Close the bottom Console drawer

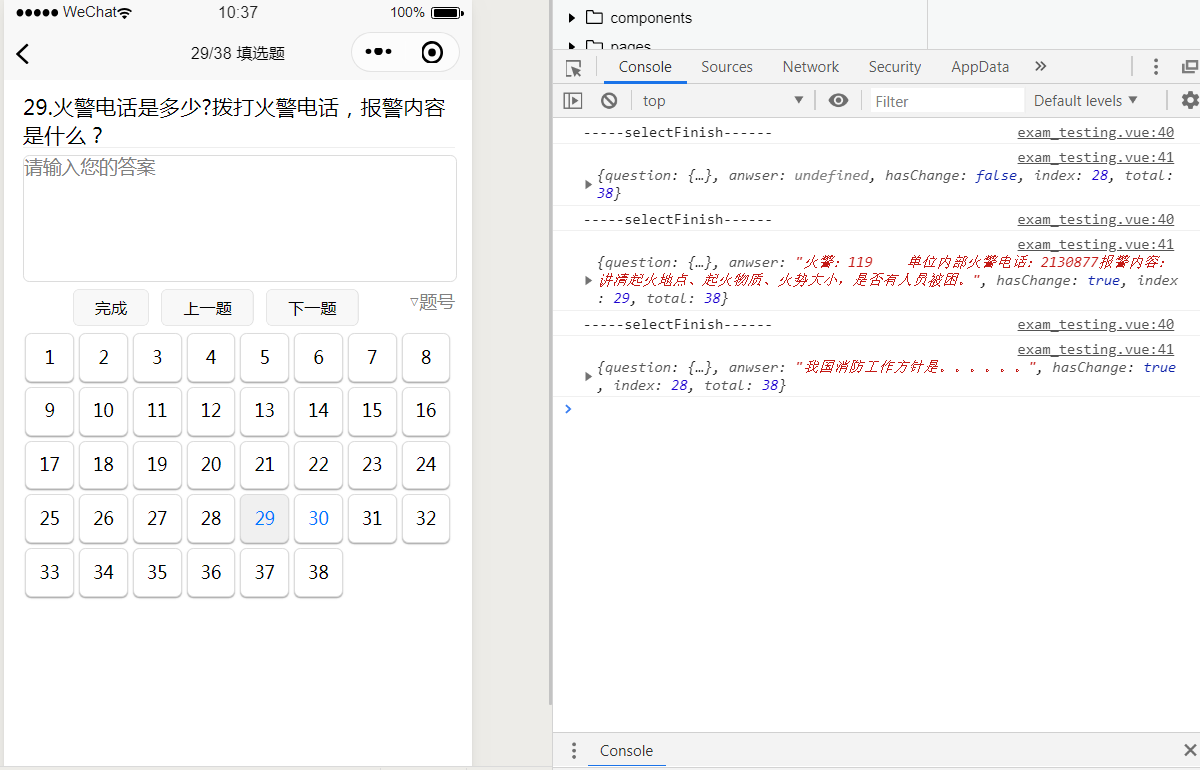click(1189, 751)
